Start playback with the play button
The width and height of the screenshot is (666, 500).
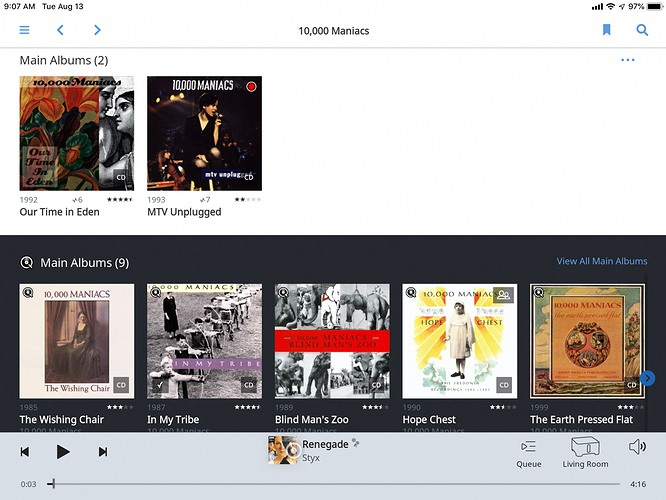(63, 452)
